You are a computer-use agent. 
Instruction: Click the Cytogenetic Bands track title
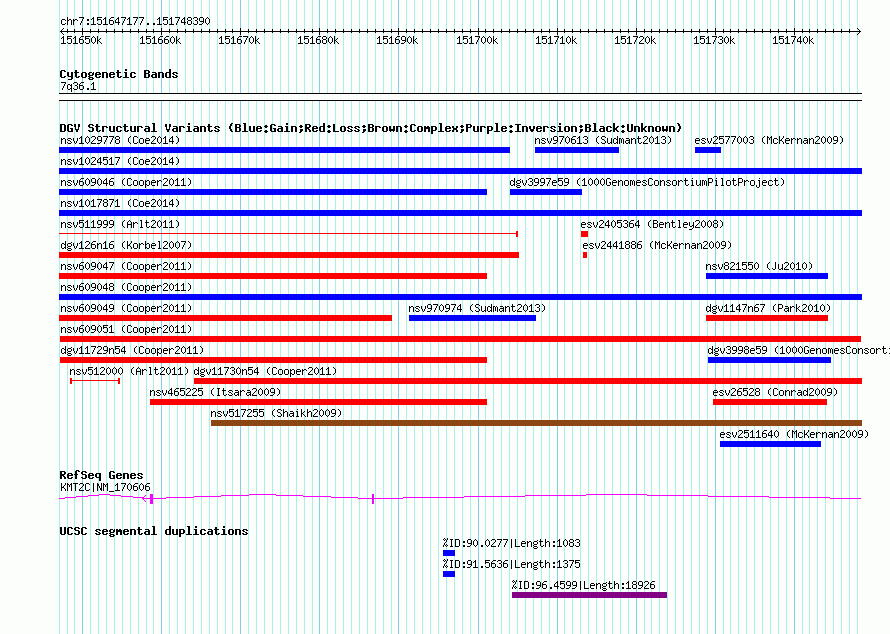pos(119,74)
